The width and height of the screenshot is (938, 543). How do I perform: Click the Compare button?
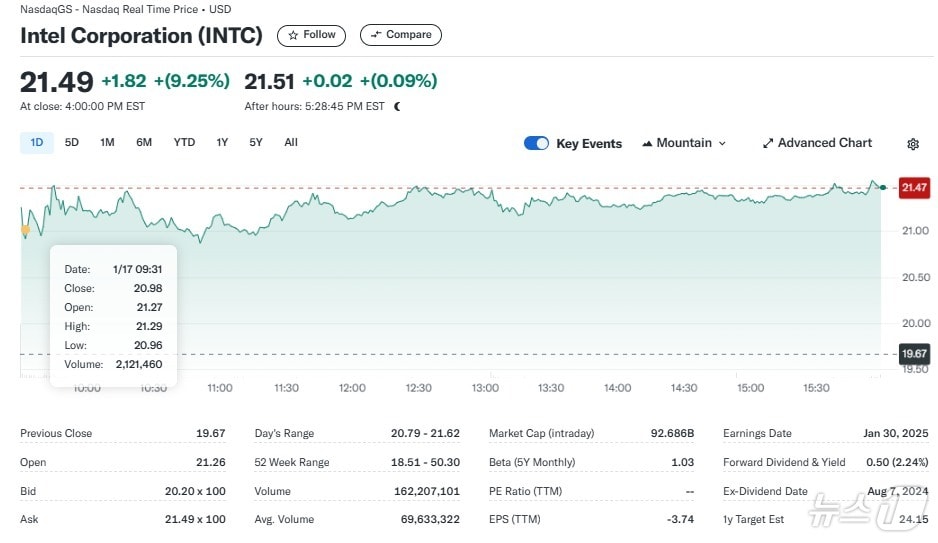coord(400,35)
